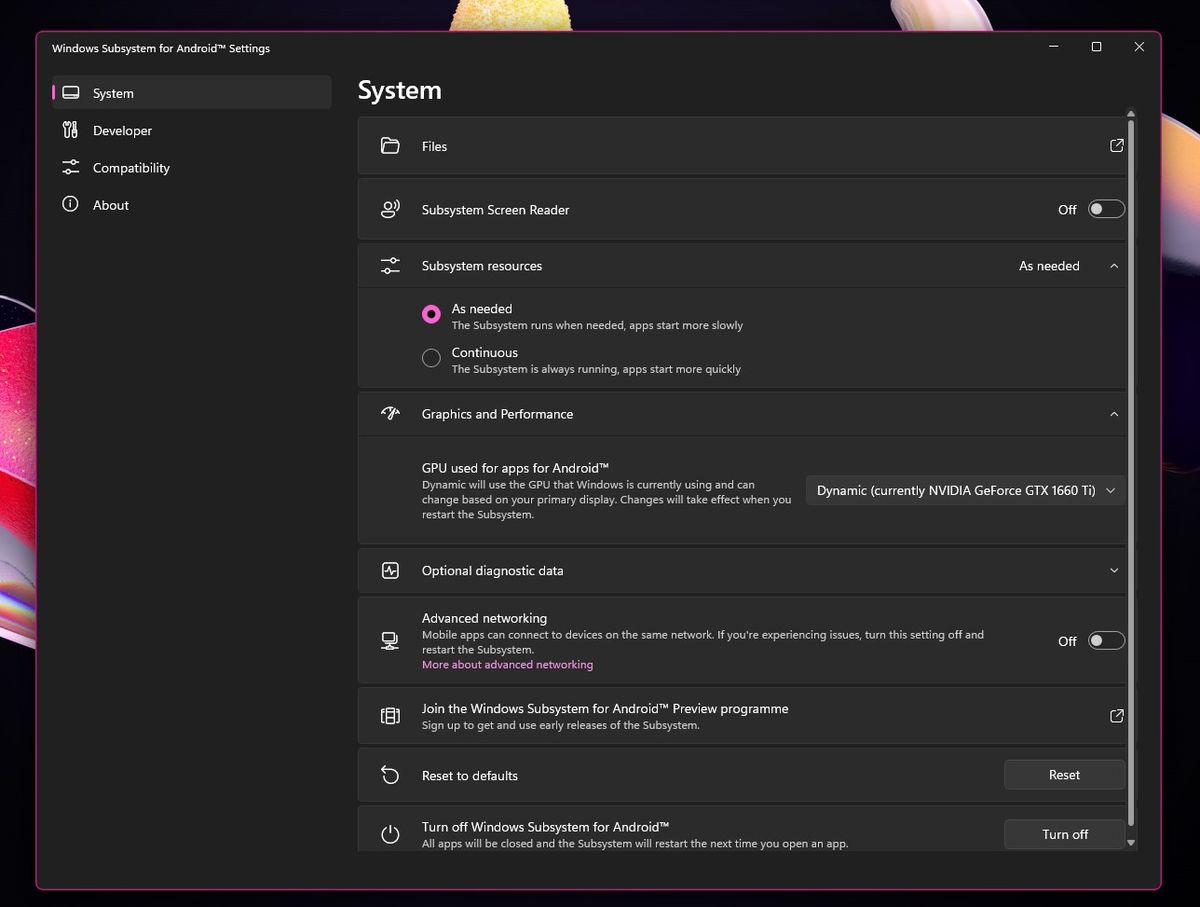Click the Subsystem resources sliders icon
The height and width of the screenshot is (907, 1200).
pyautogui.click(x=390, y=265)
